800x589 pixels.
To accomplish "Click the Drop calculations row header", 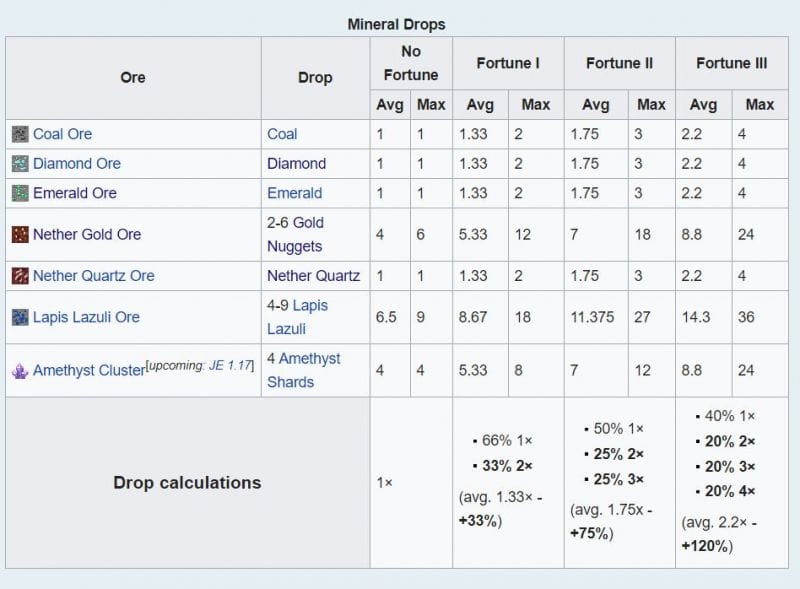I will tap(187, 482).
